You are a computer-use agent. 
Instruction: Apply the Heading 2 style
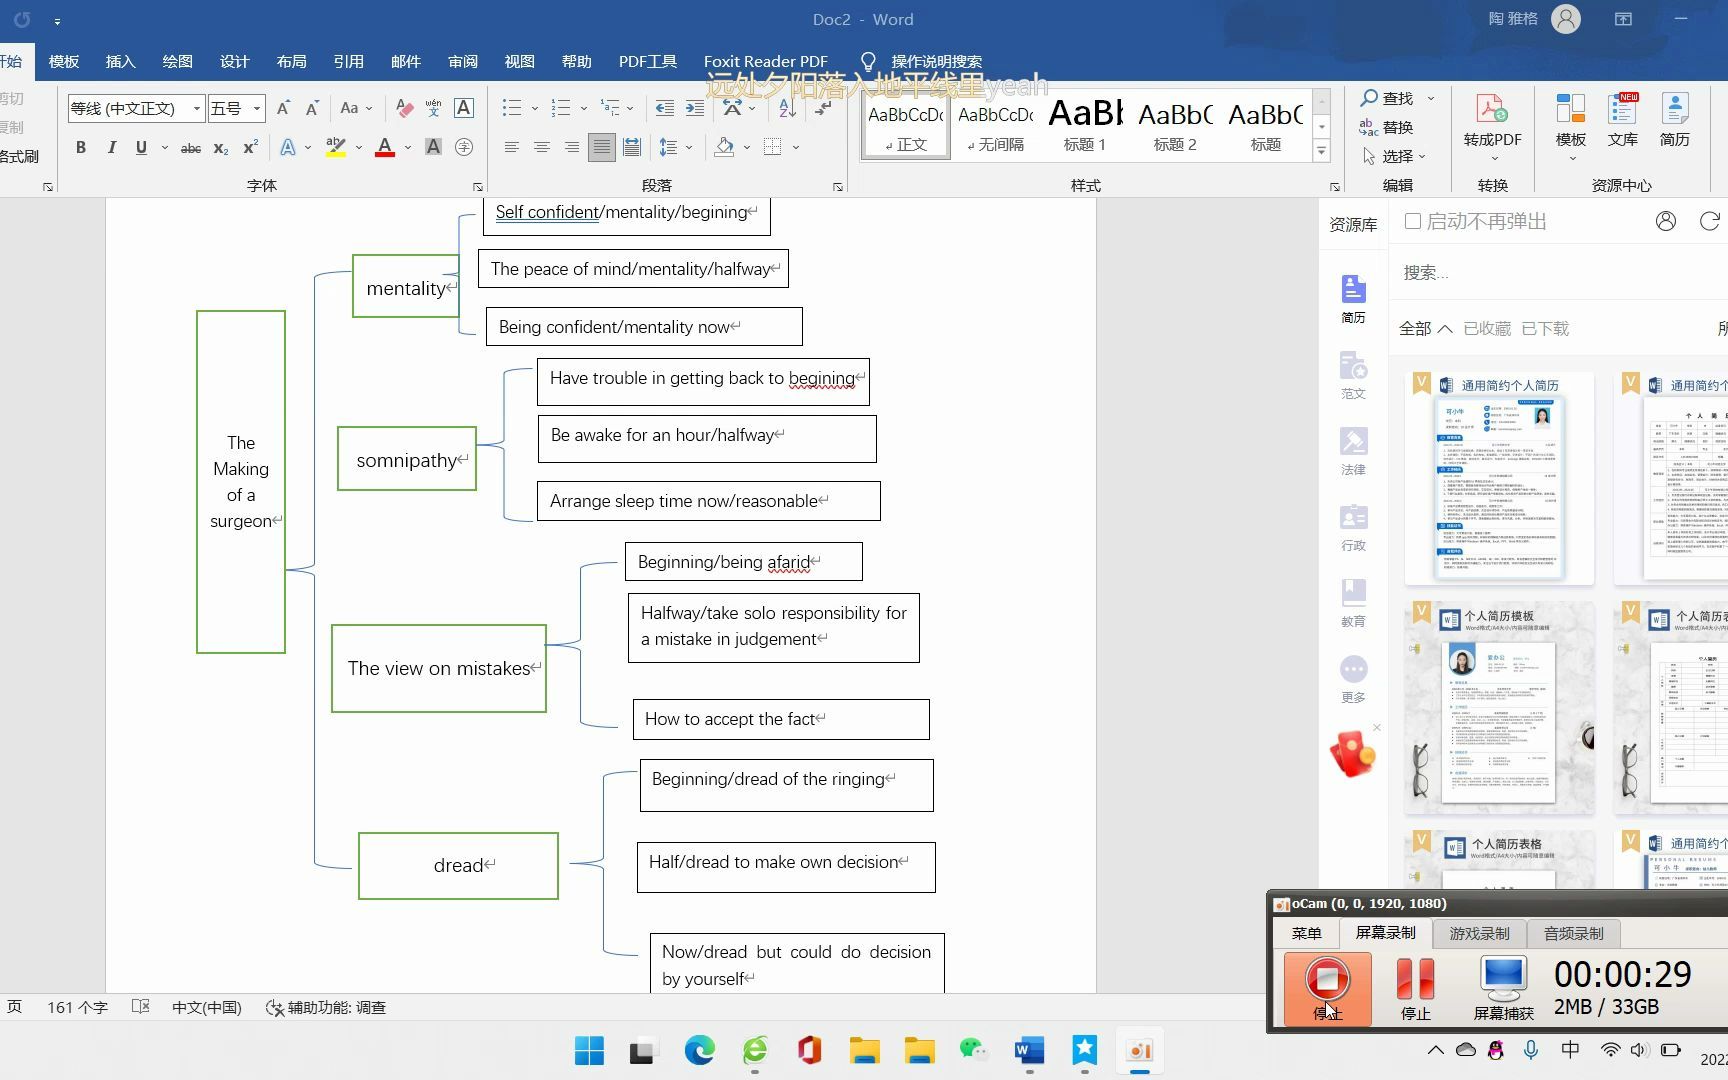coord(1175,125)
